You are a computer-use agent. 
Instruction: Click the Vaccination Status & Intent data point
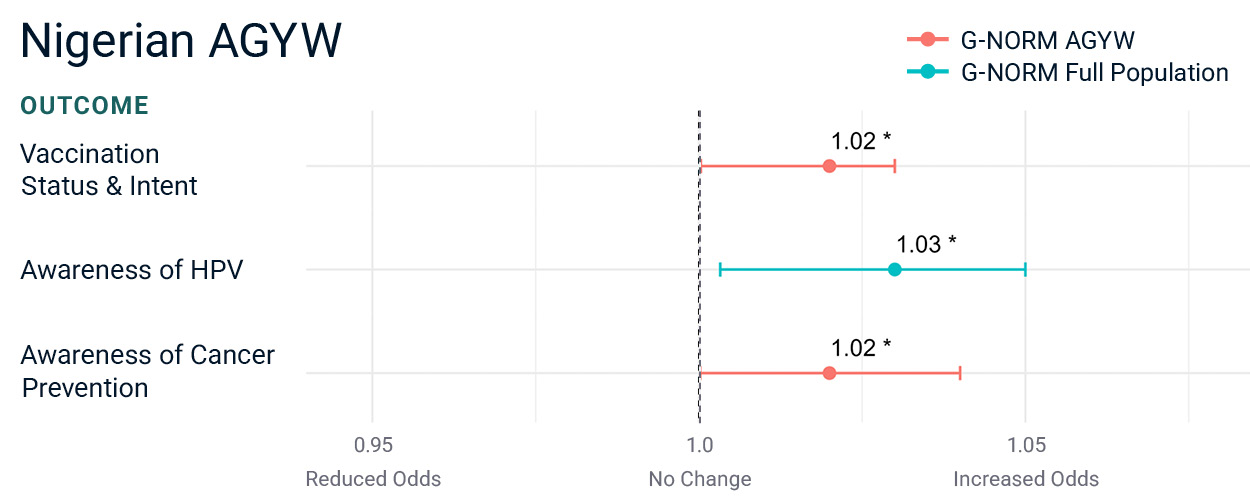pos(829,166)
